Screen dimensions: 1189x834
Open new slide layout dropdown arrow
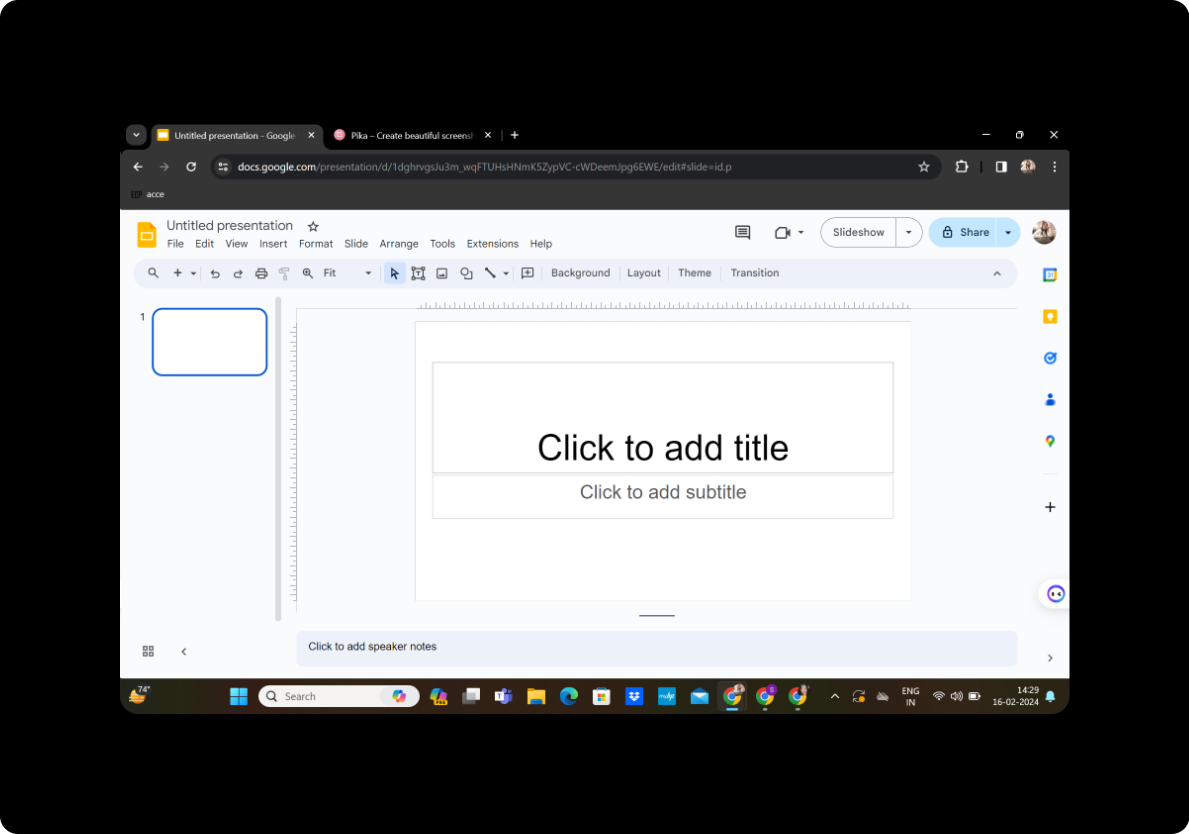tap(193, 274)
